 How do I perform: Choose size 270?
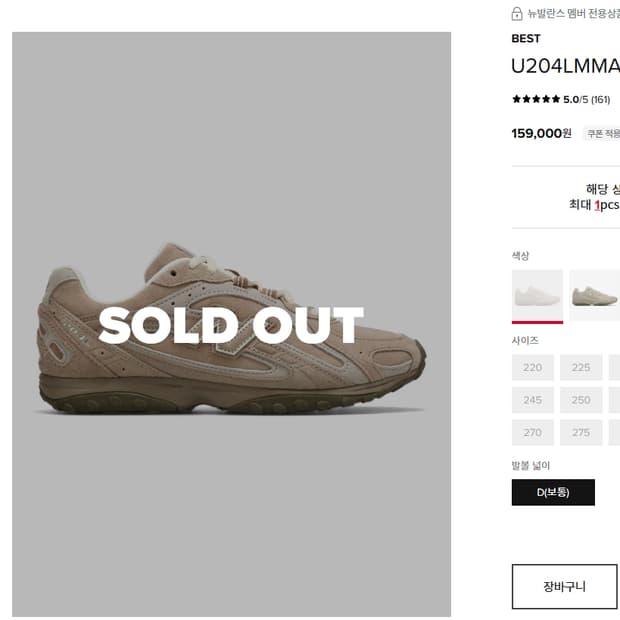coord(532,432)
